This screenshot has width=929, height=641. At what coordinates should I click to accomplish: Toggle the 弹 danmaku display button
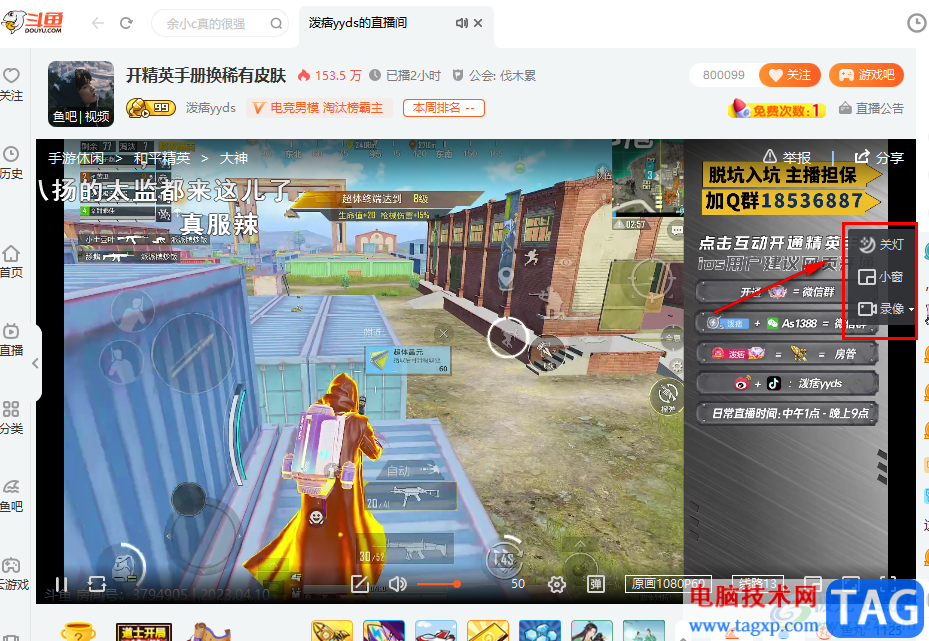(x=595, y=584)
